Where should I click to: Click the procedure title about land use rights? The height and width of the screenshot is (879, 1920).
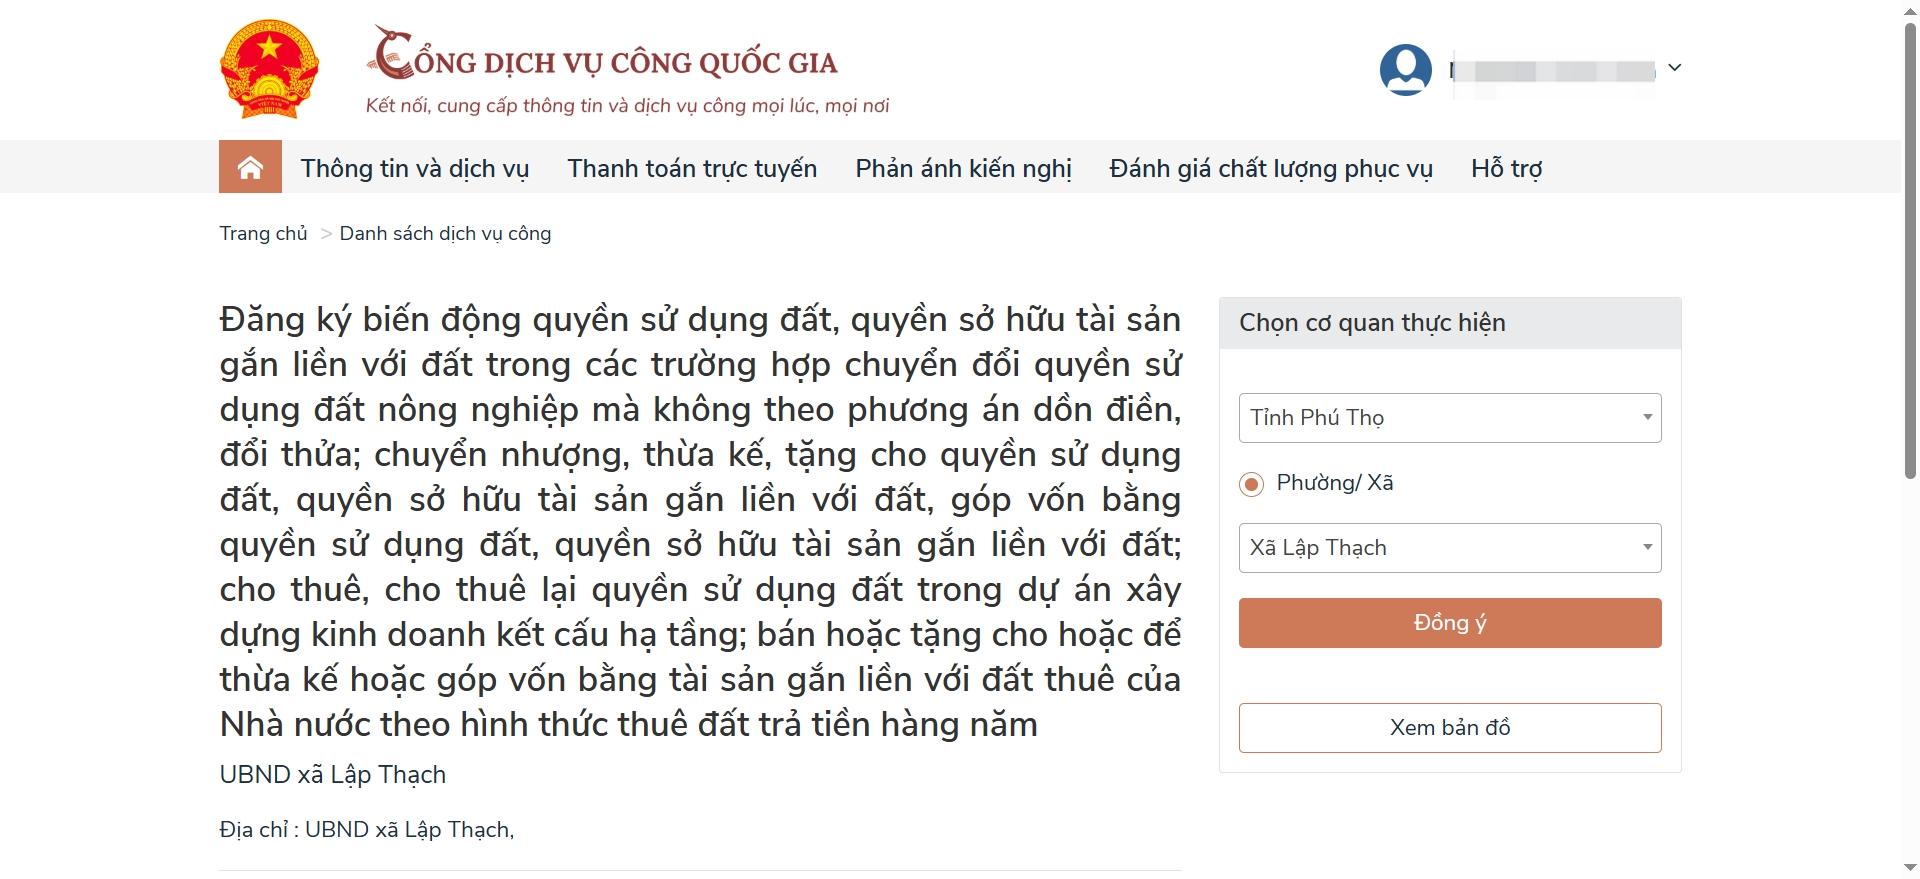(x=700, y=520)
